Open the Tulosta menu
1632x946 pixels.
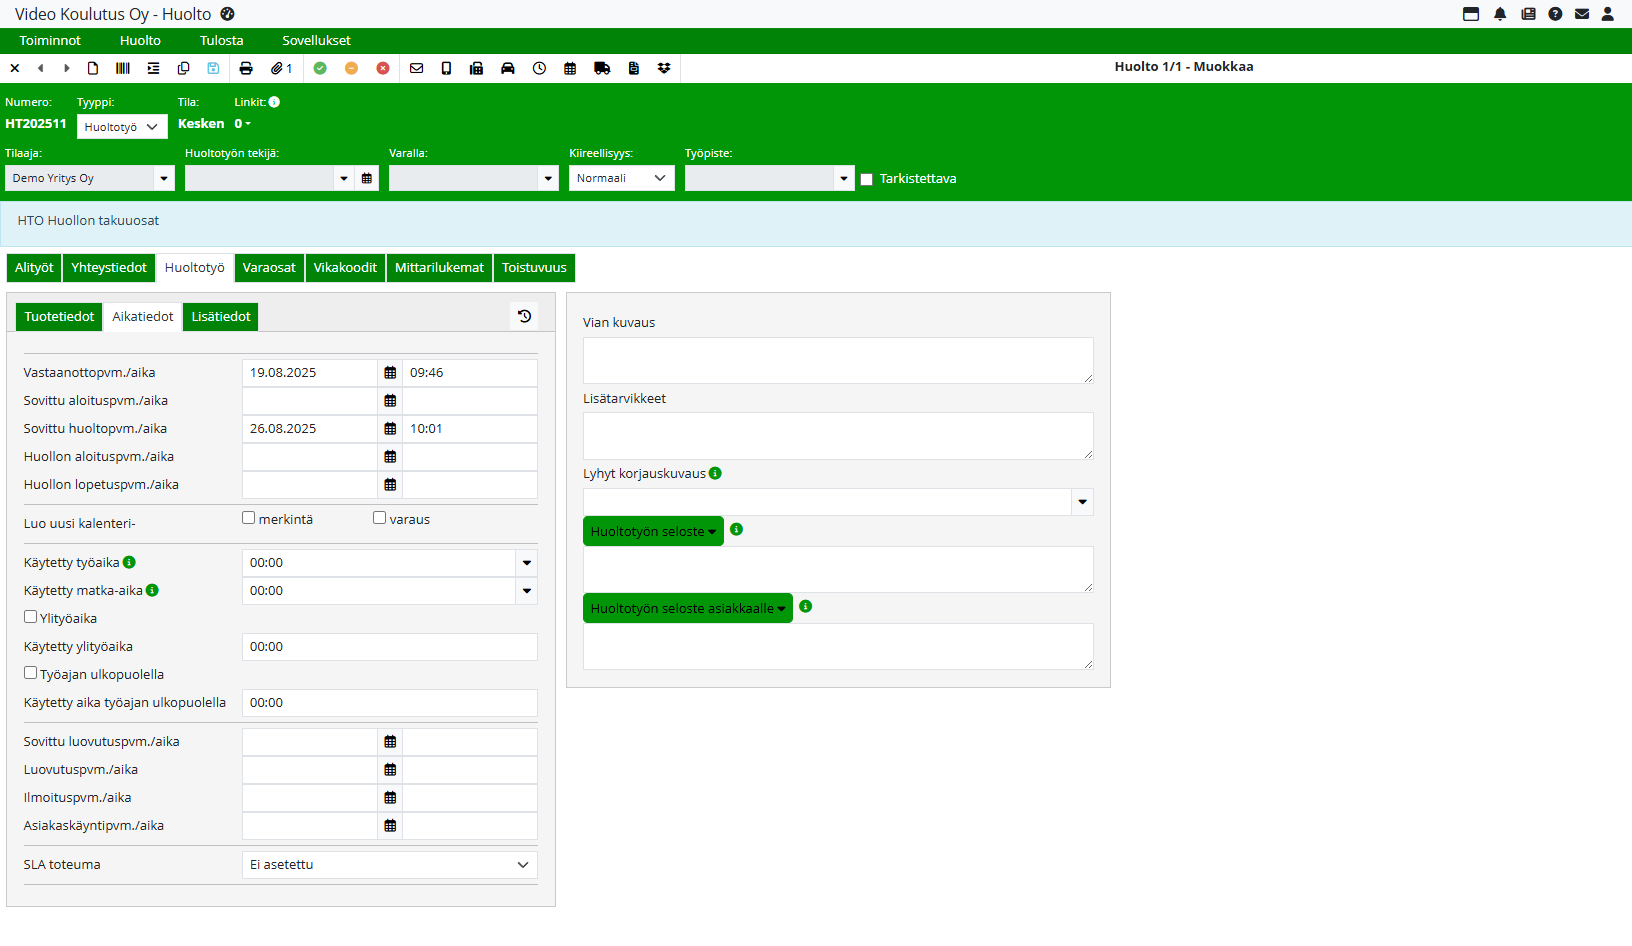221,41
